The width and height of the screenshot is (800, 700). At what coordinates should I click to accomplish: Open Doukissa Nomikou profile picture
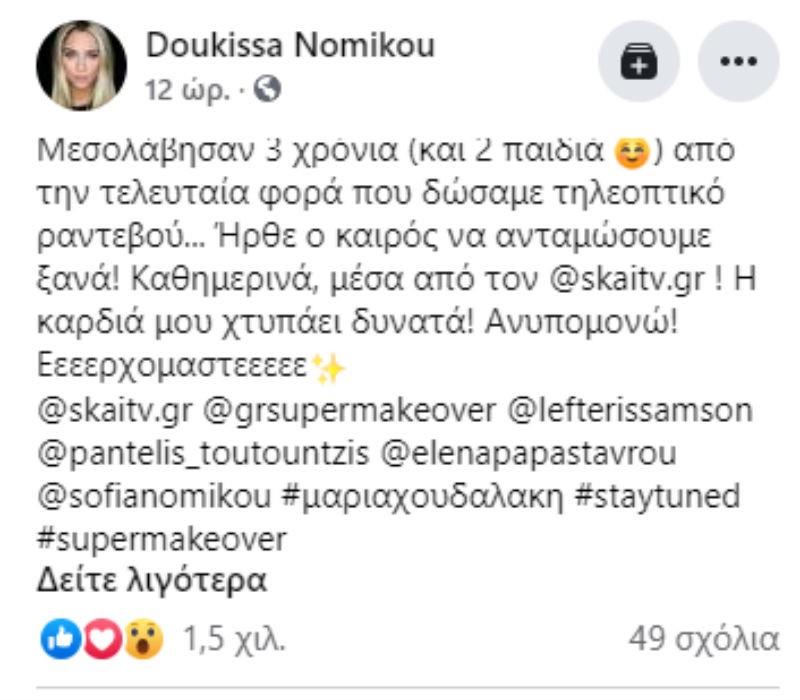[81, 65]
